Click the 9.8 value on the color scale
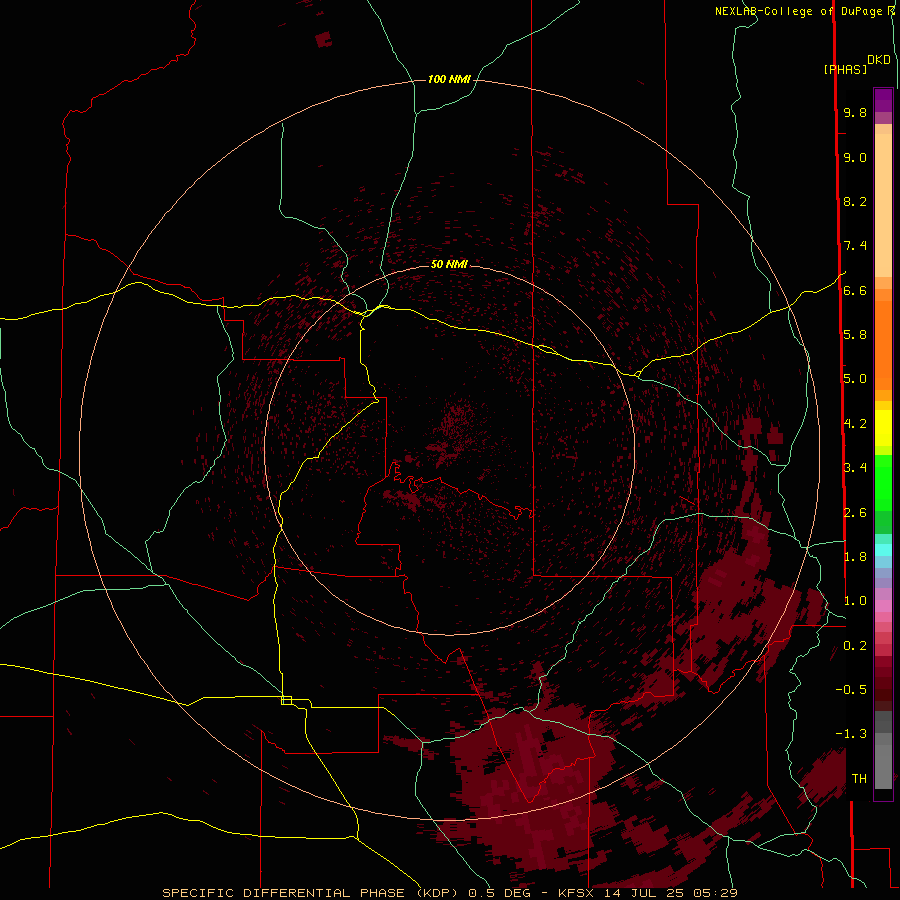The image size is (900, 900). click(855, 112)
